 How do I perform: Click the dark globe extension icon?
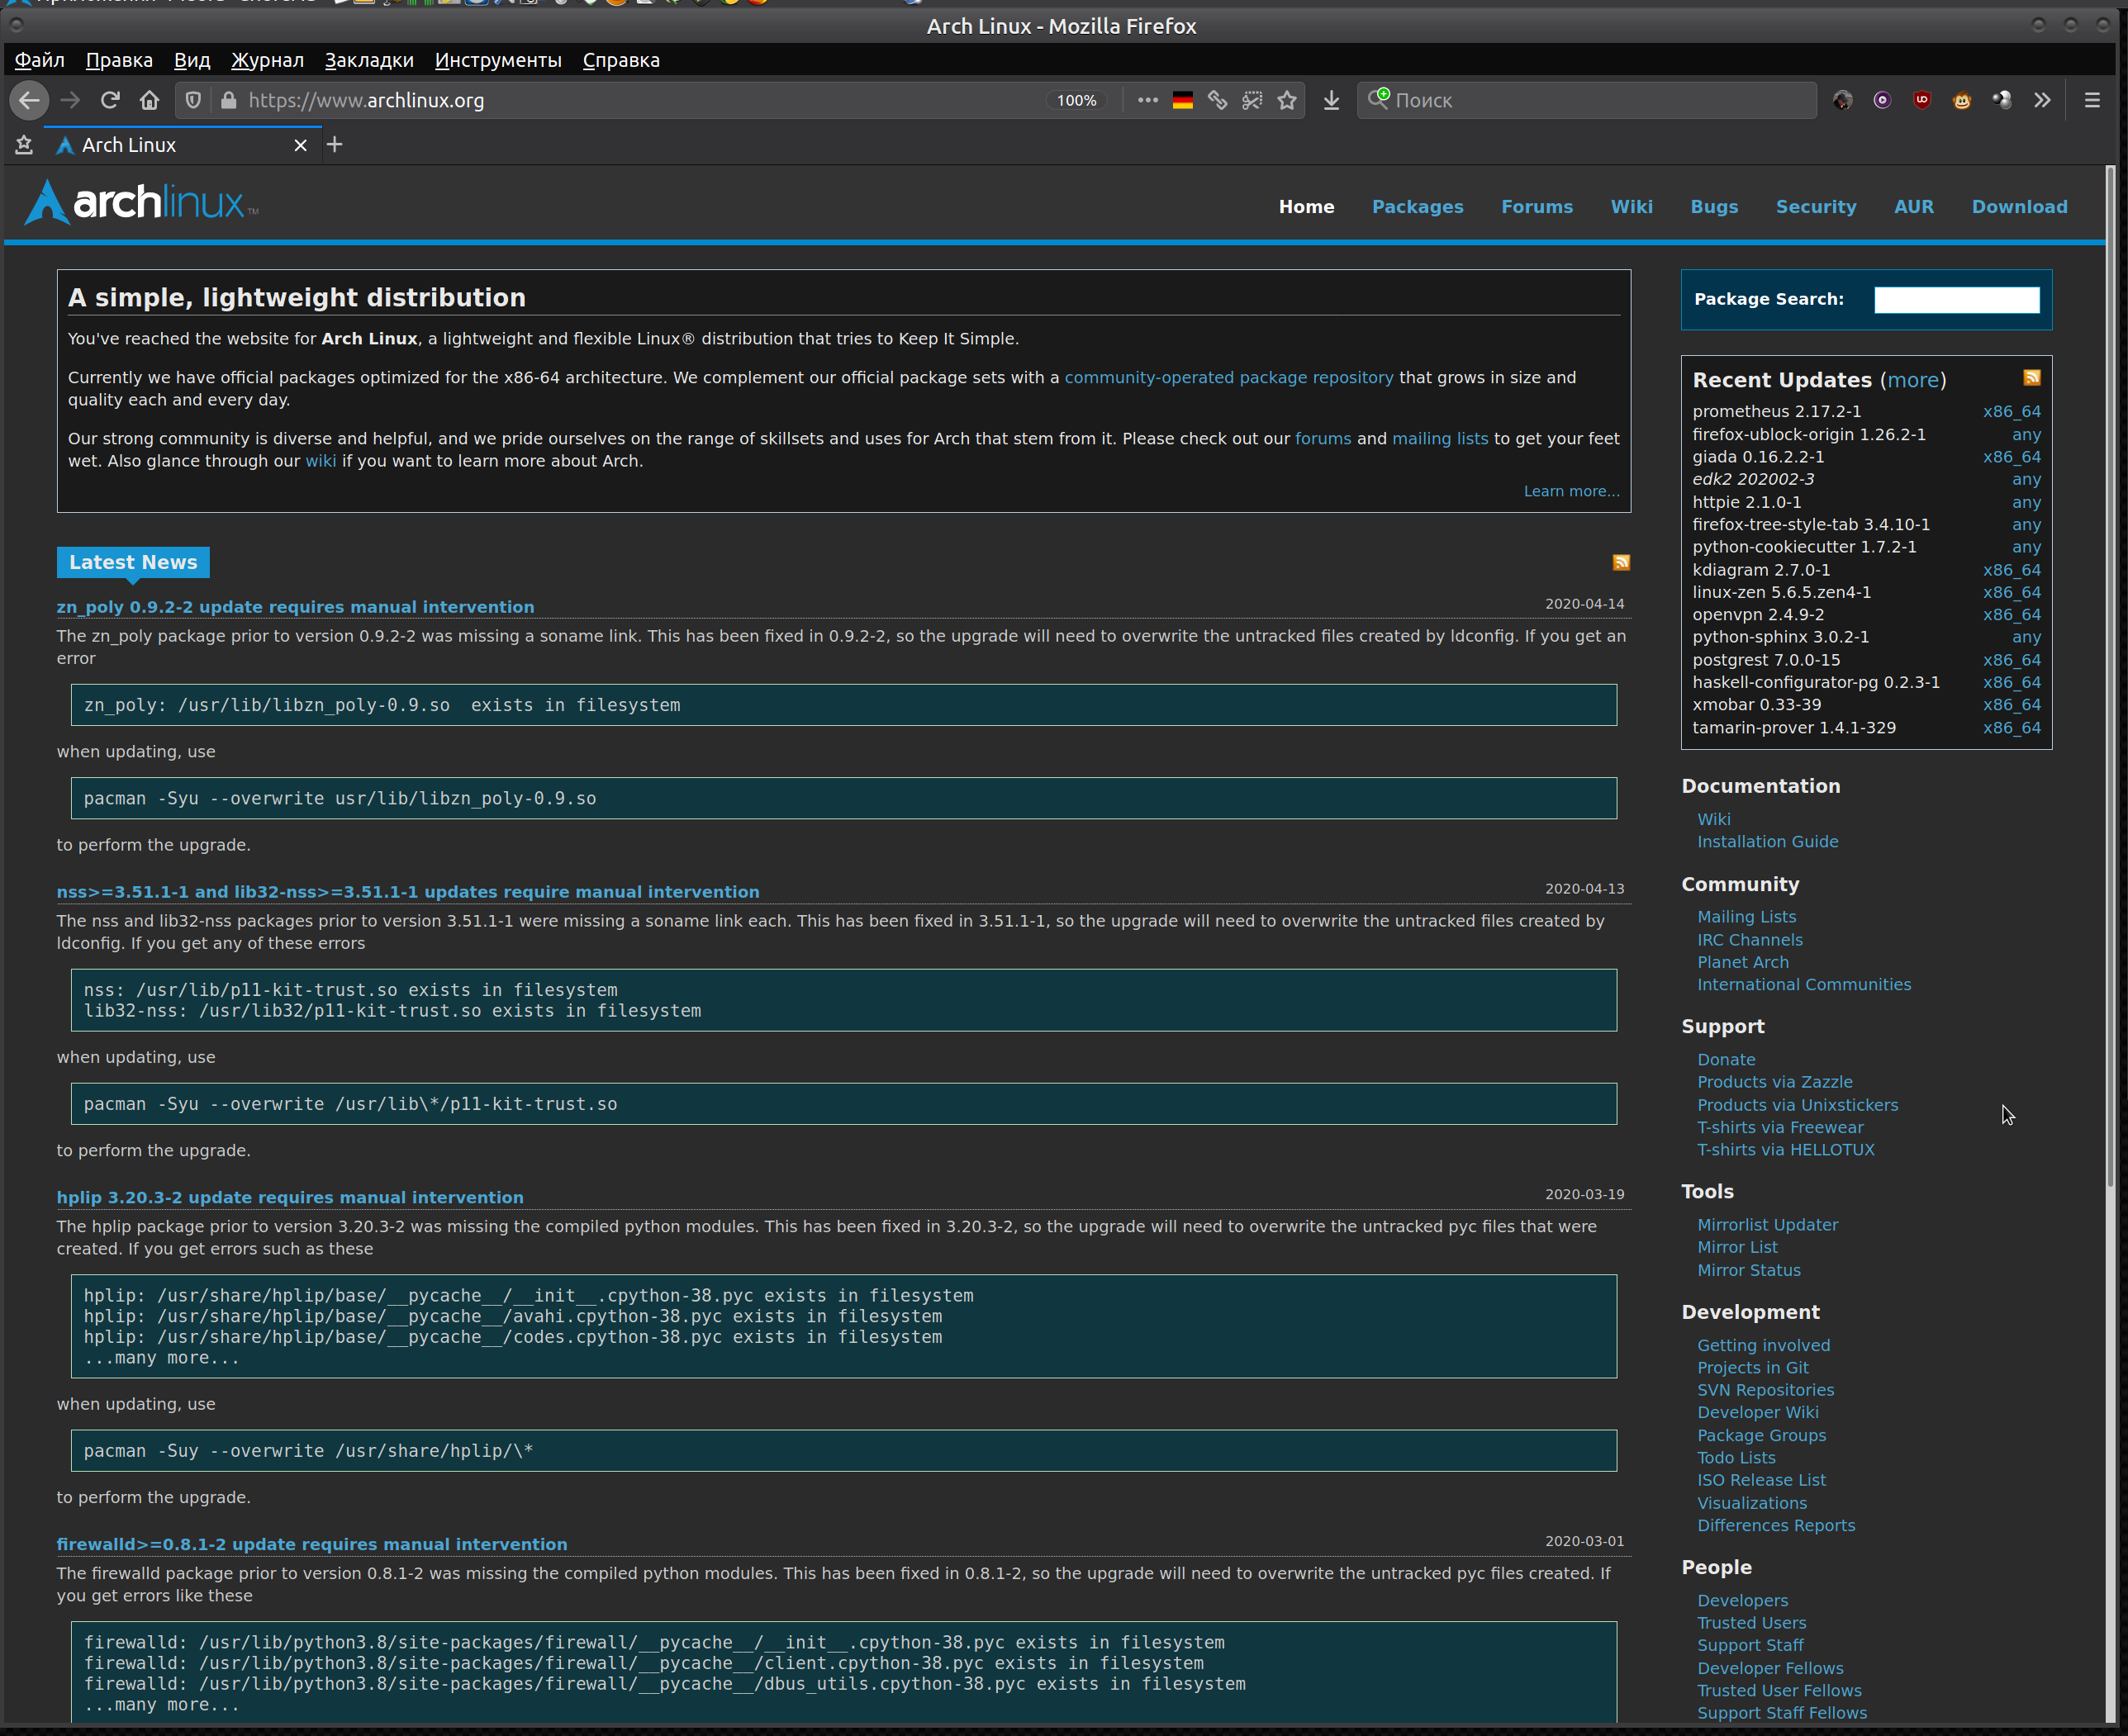tap(1842, 100)
